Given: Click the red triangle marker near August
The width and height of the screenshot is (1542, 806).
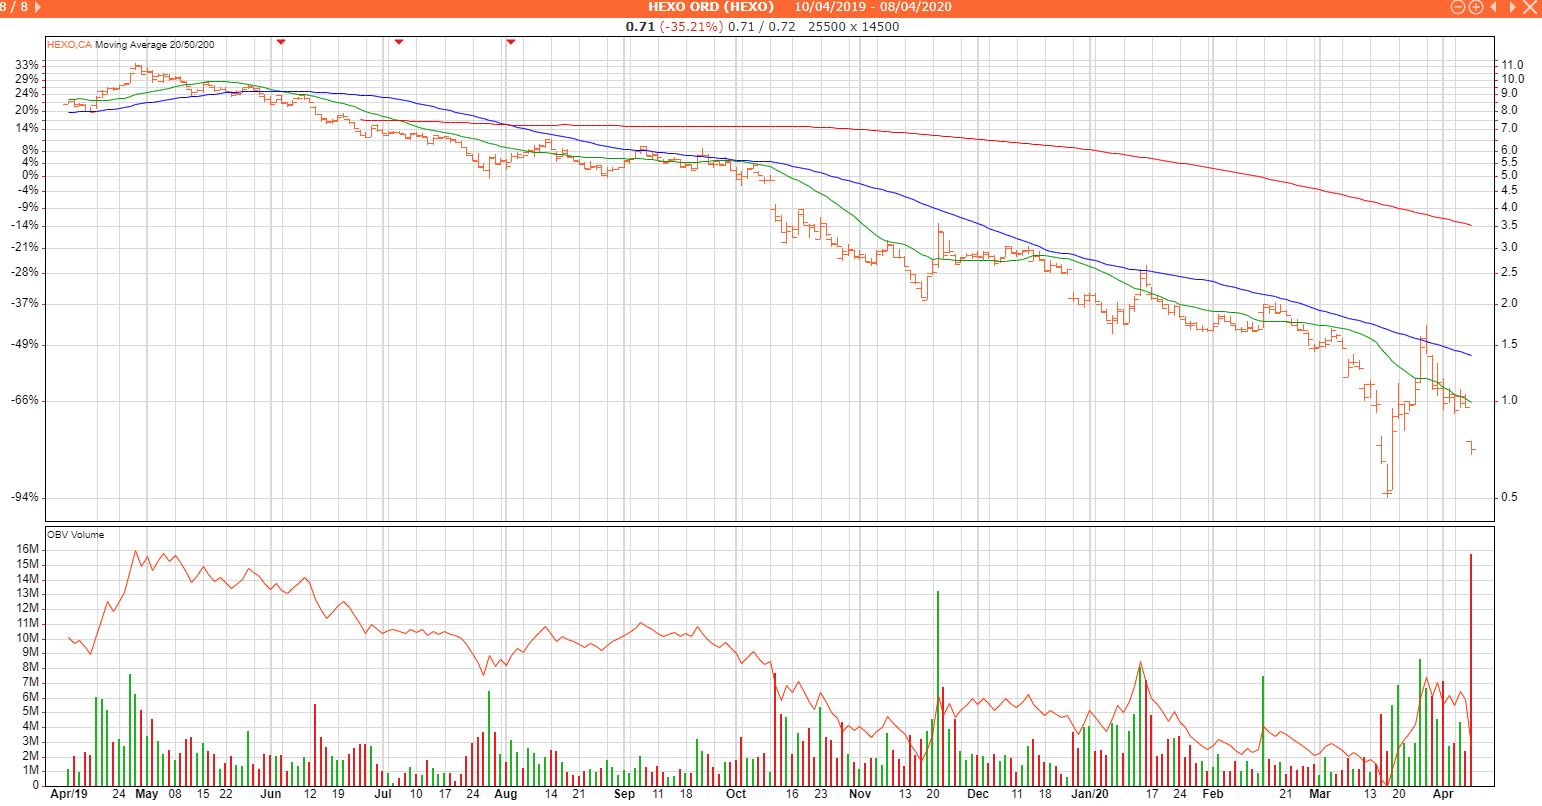Looking at the screenshot, I should pos(511,42).
